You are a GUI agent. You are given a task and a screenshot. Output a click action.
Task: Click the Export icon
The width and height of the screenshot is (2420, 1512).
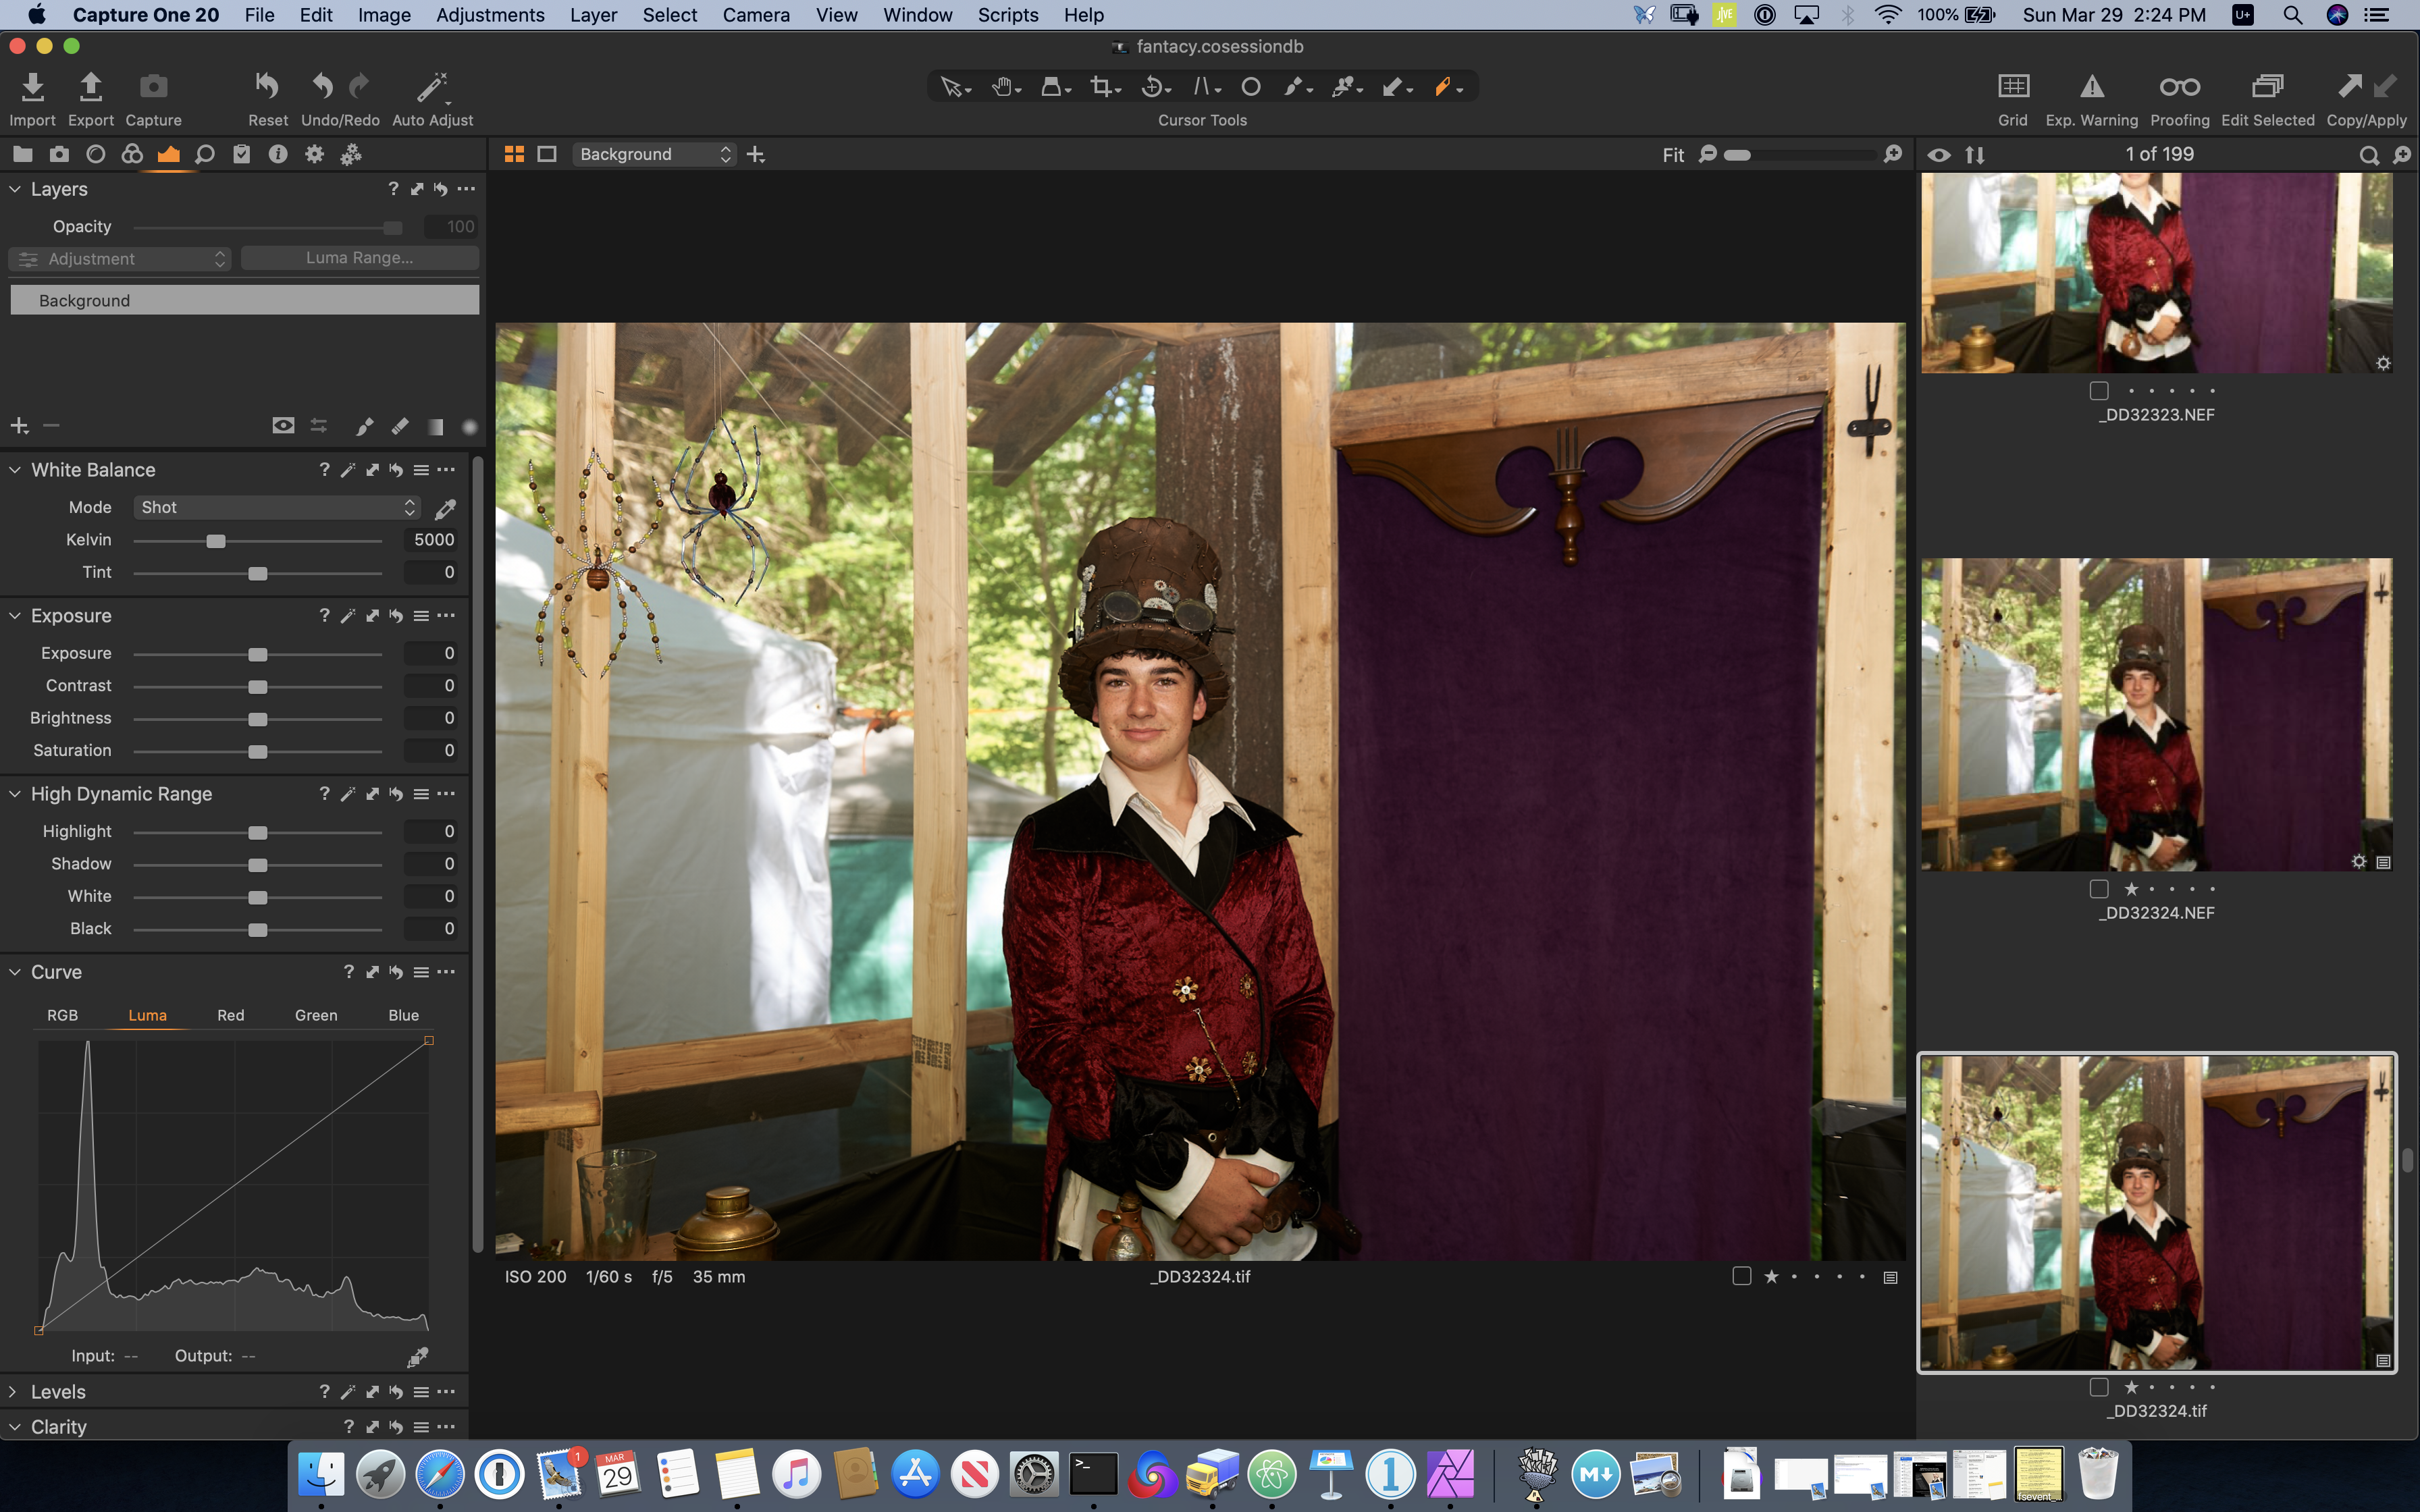coord(90,87)
